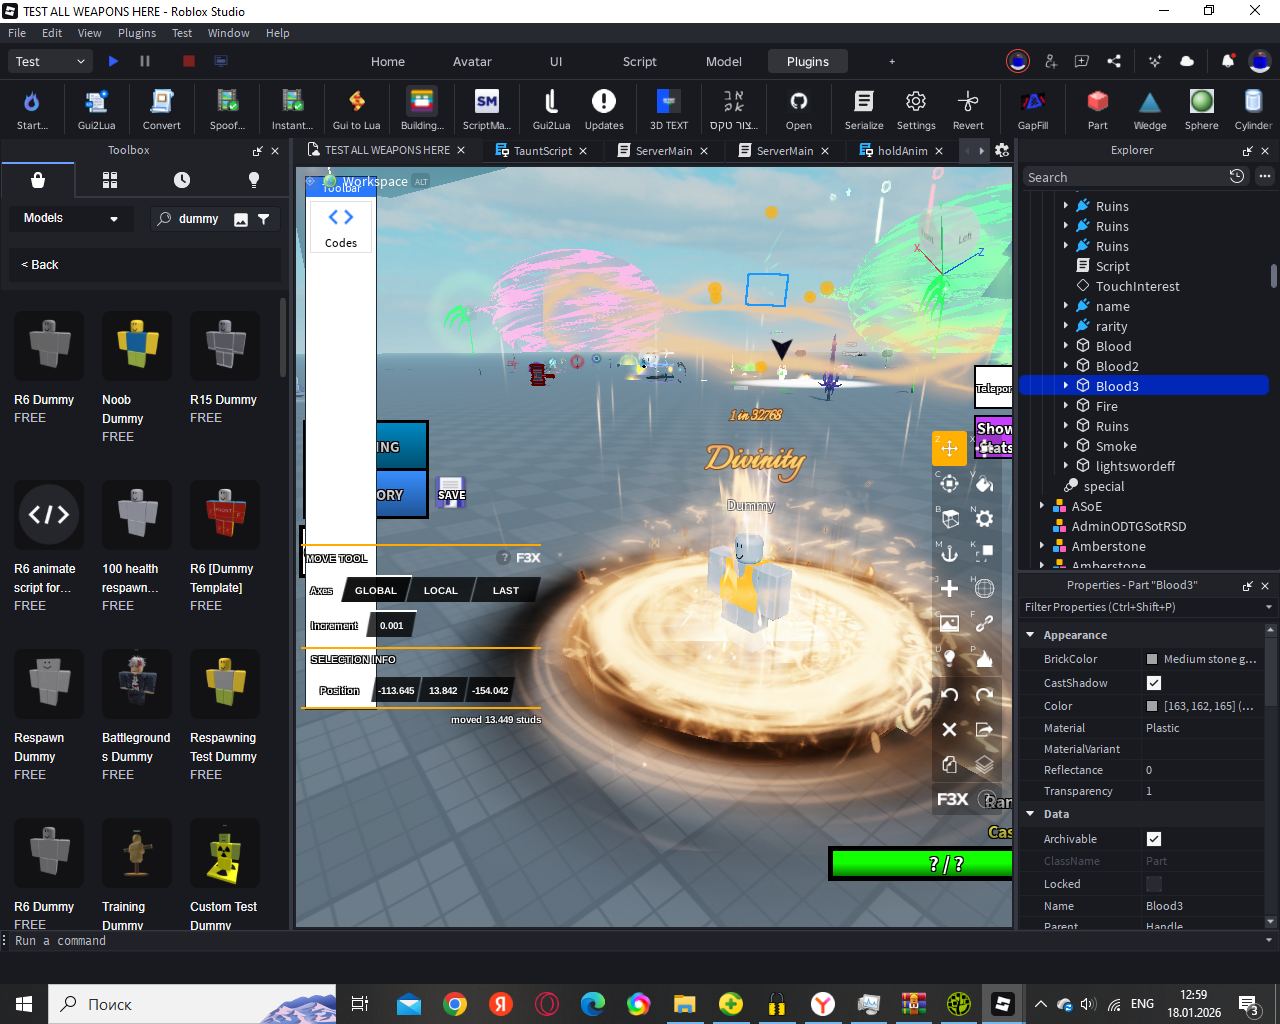Select the R6 Dummy model thumbnail
The width and height of the screenshot is (1280, 1024).
coord(49,346)
